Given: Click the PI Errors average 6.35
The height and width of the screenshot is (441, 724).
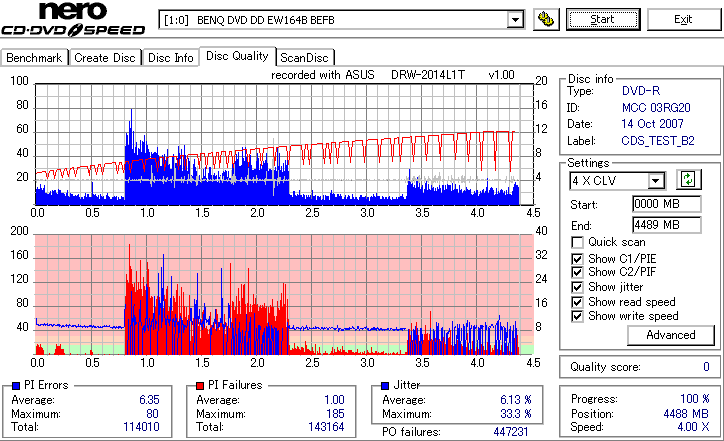Looking at the screenshot, I should (149, 400).
